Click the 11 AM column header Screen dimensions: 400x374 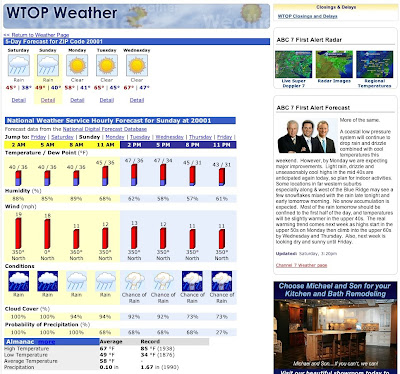pos(105,145)
